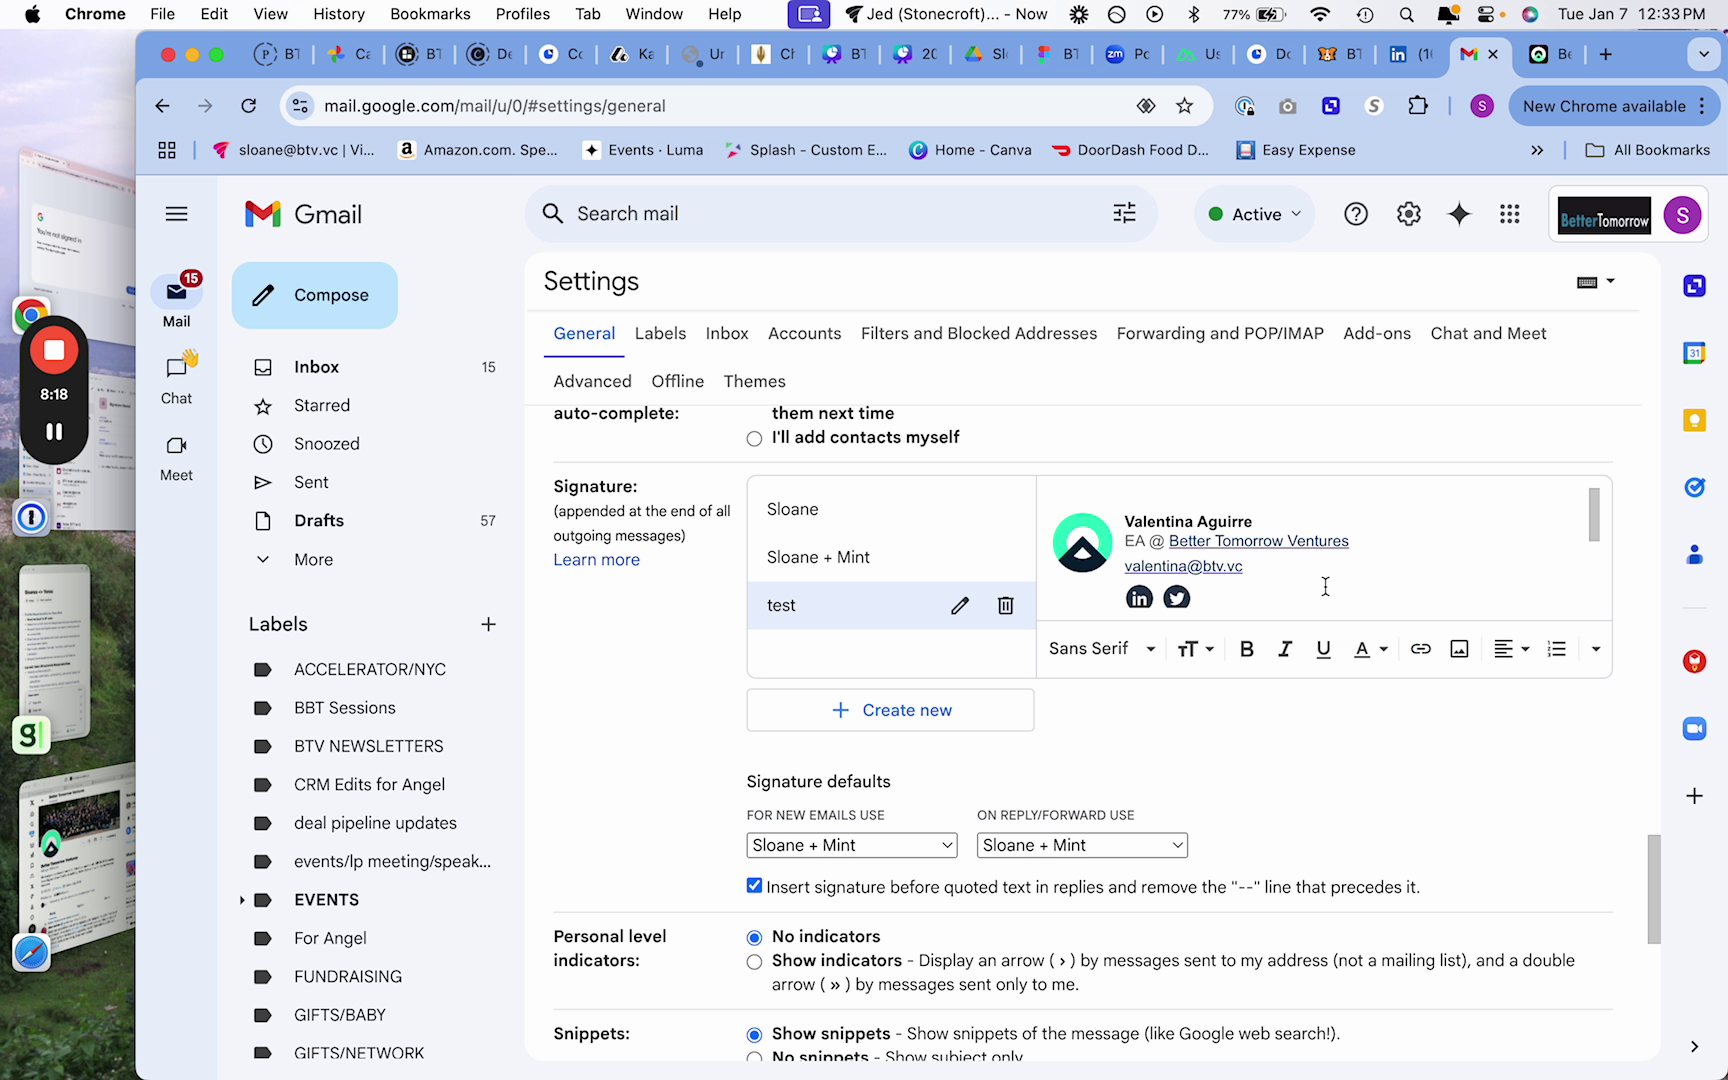
Task: Switch to Labels settings tab
Action: [x=660, y=333]
